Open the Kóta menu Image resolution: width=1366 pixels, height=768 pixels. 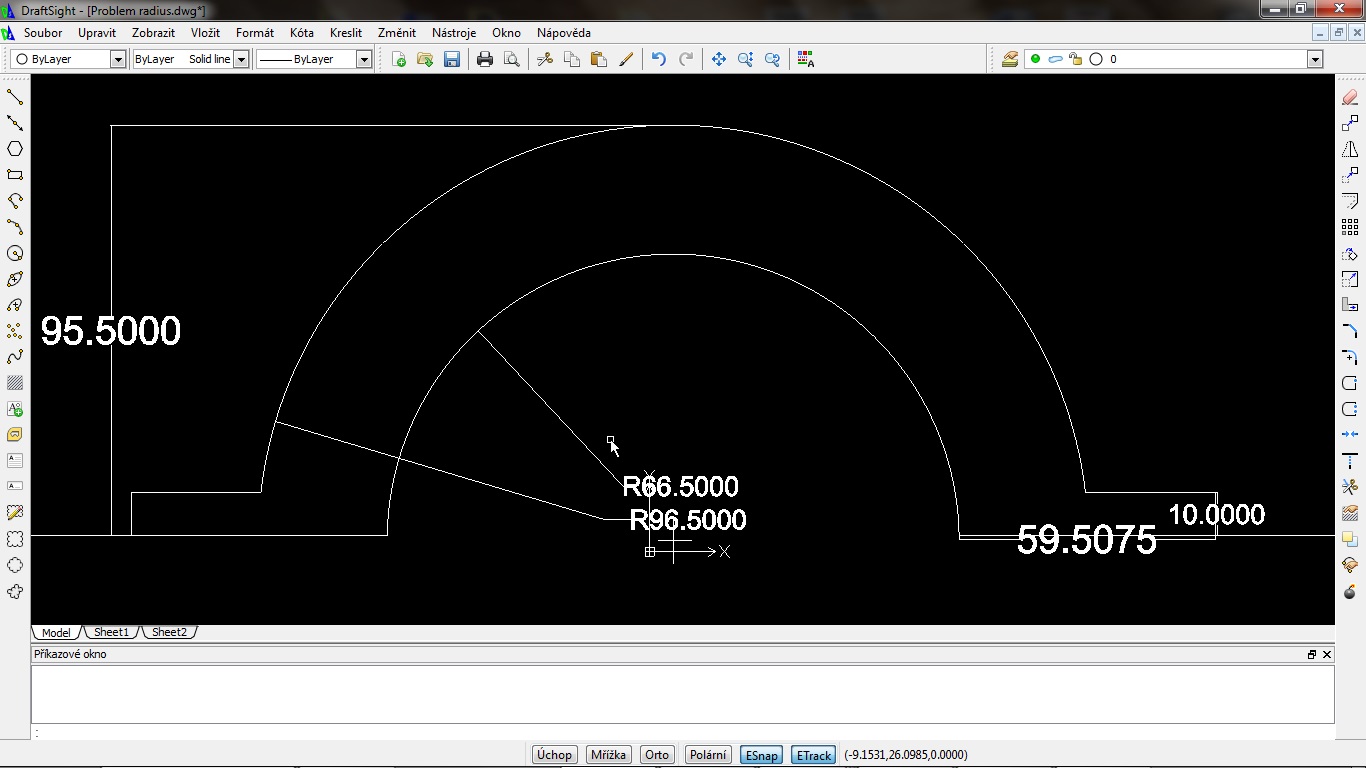pos(301,33)
